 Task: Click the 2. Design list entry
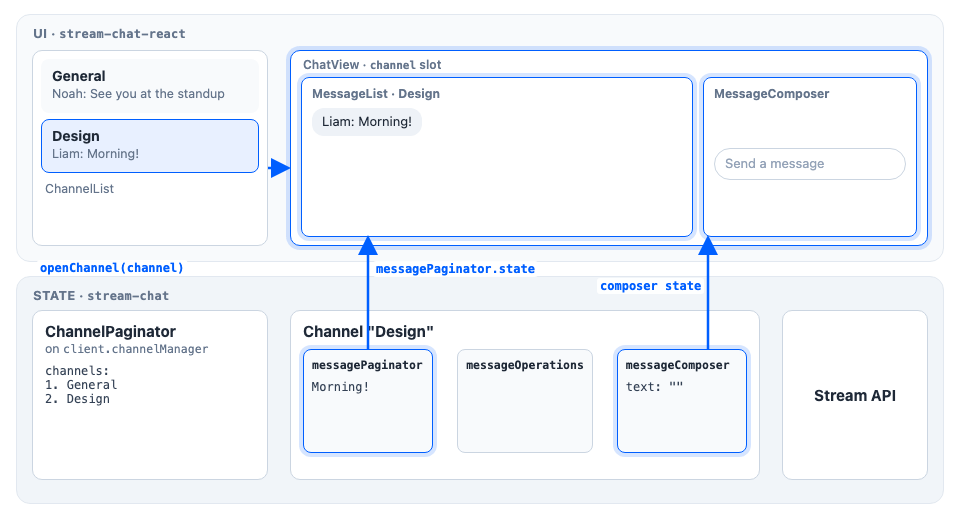click(x=78, y=399)
